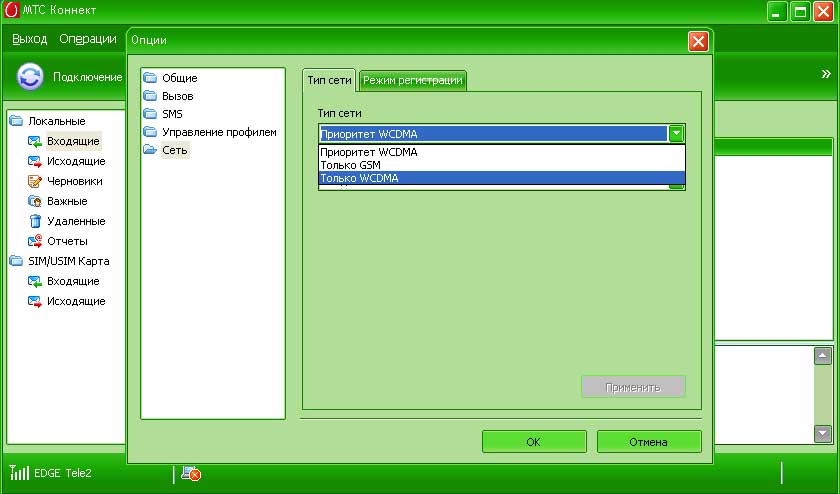The image size is (840, 494).
Task: Click the Применить button
Action: pos(633,387)
